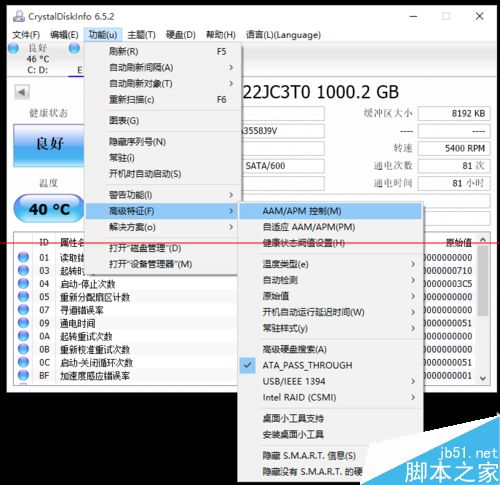Click status orb for attribute 09 通电时间

tap(23, 323)
